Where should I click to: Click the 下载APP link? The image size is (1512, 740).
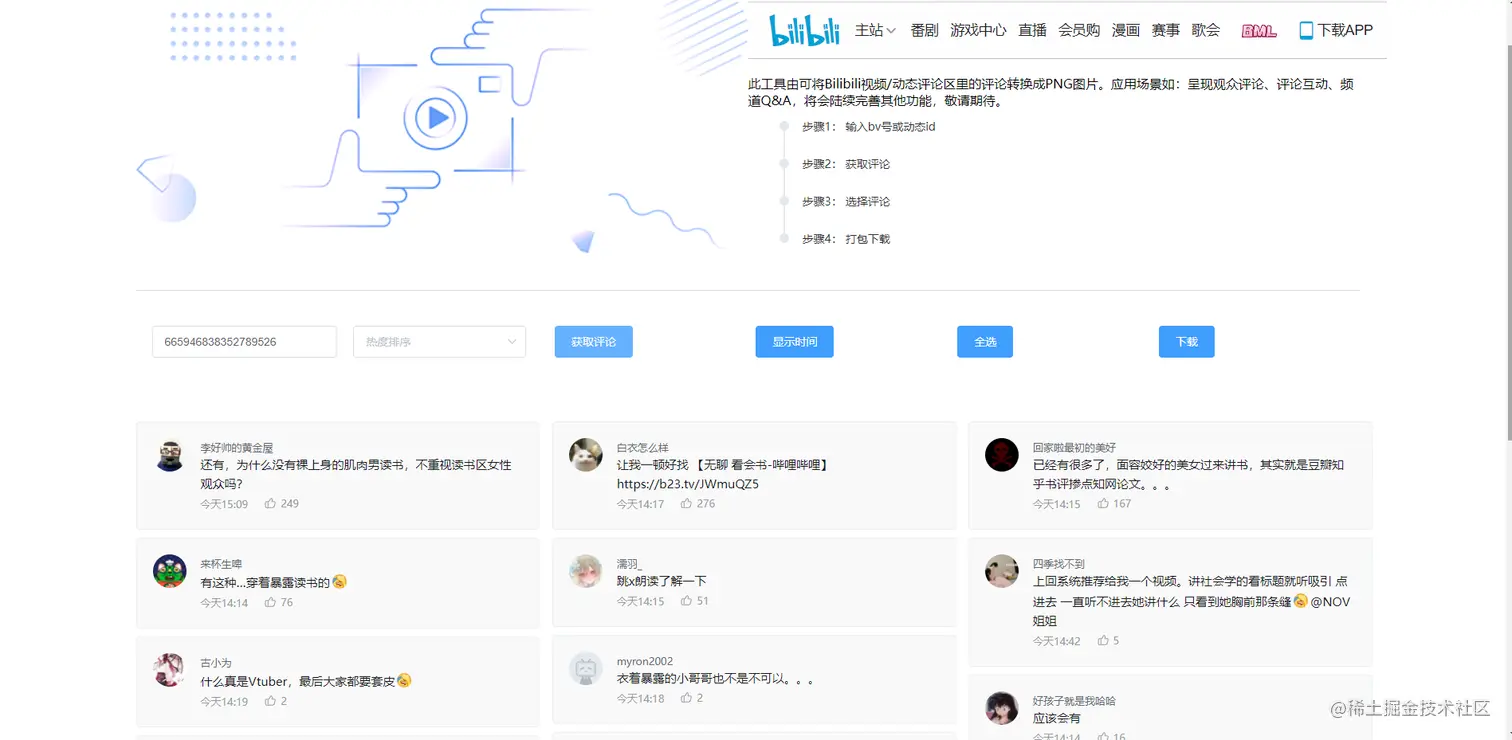click(1345, 31)
